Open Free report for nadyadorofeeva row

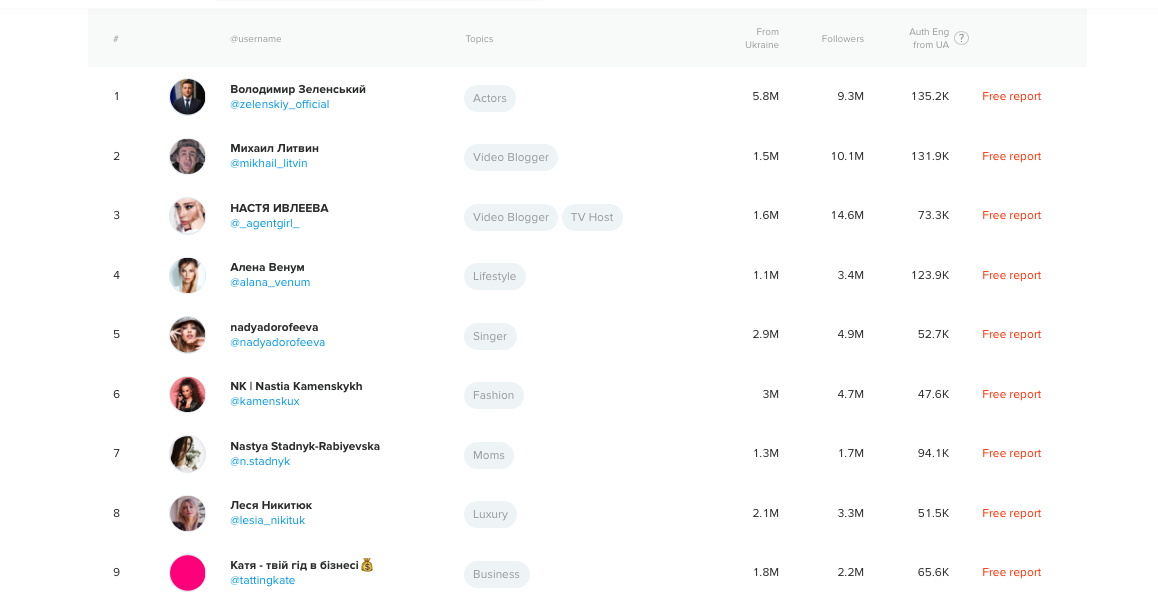point(1011,335)
